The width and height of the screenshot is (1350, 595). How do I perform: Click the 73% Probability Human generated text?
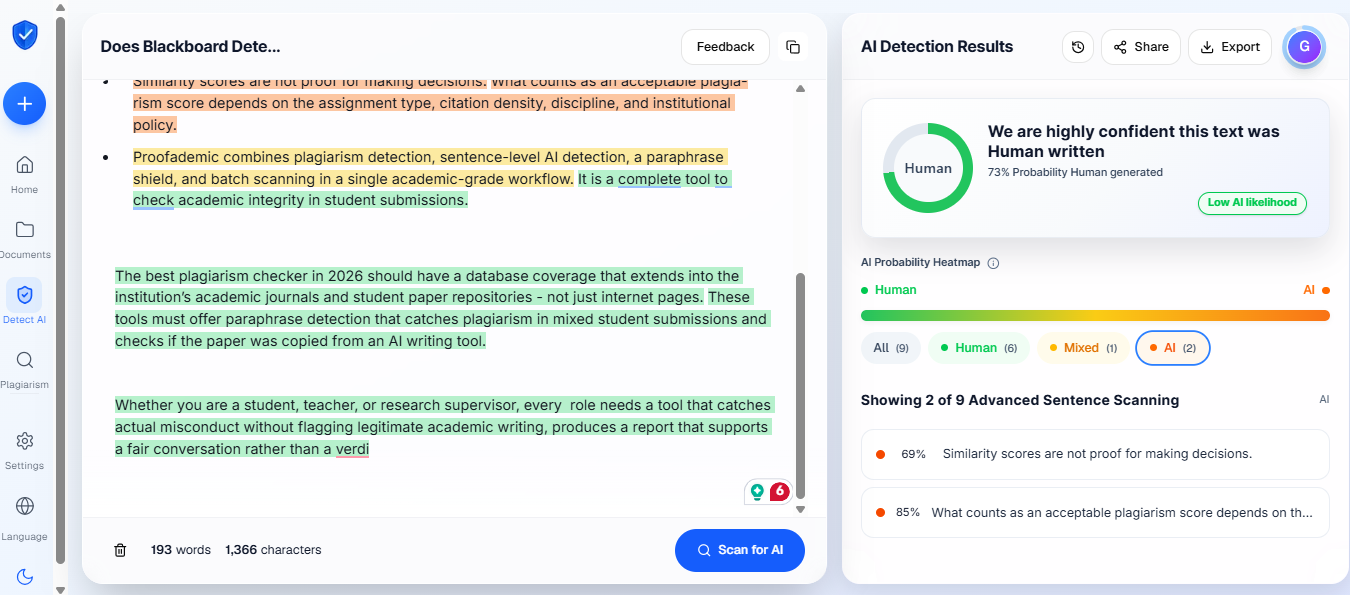1075,172
